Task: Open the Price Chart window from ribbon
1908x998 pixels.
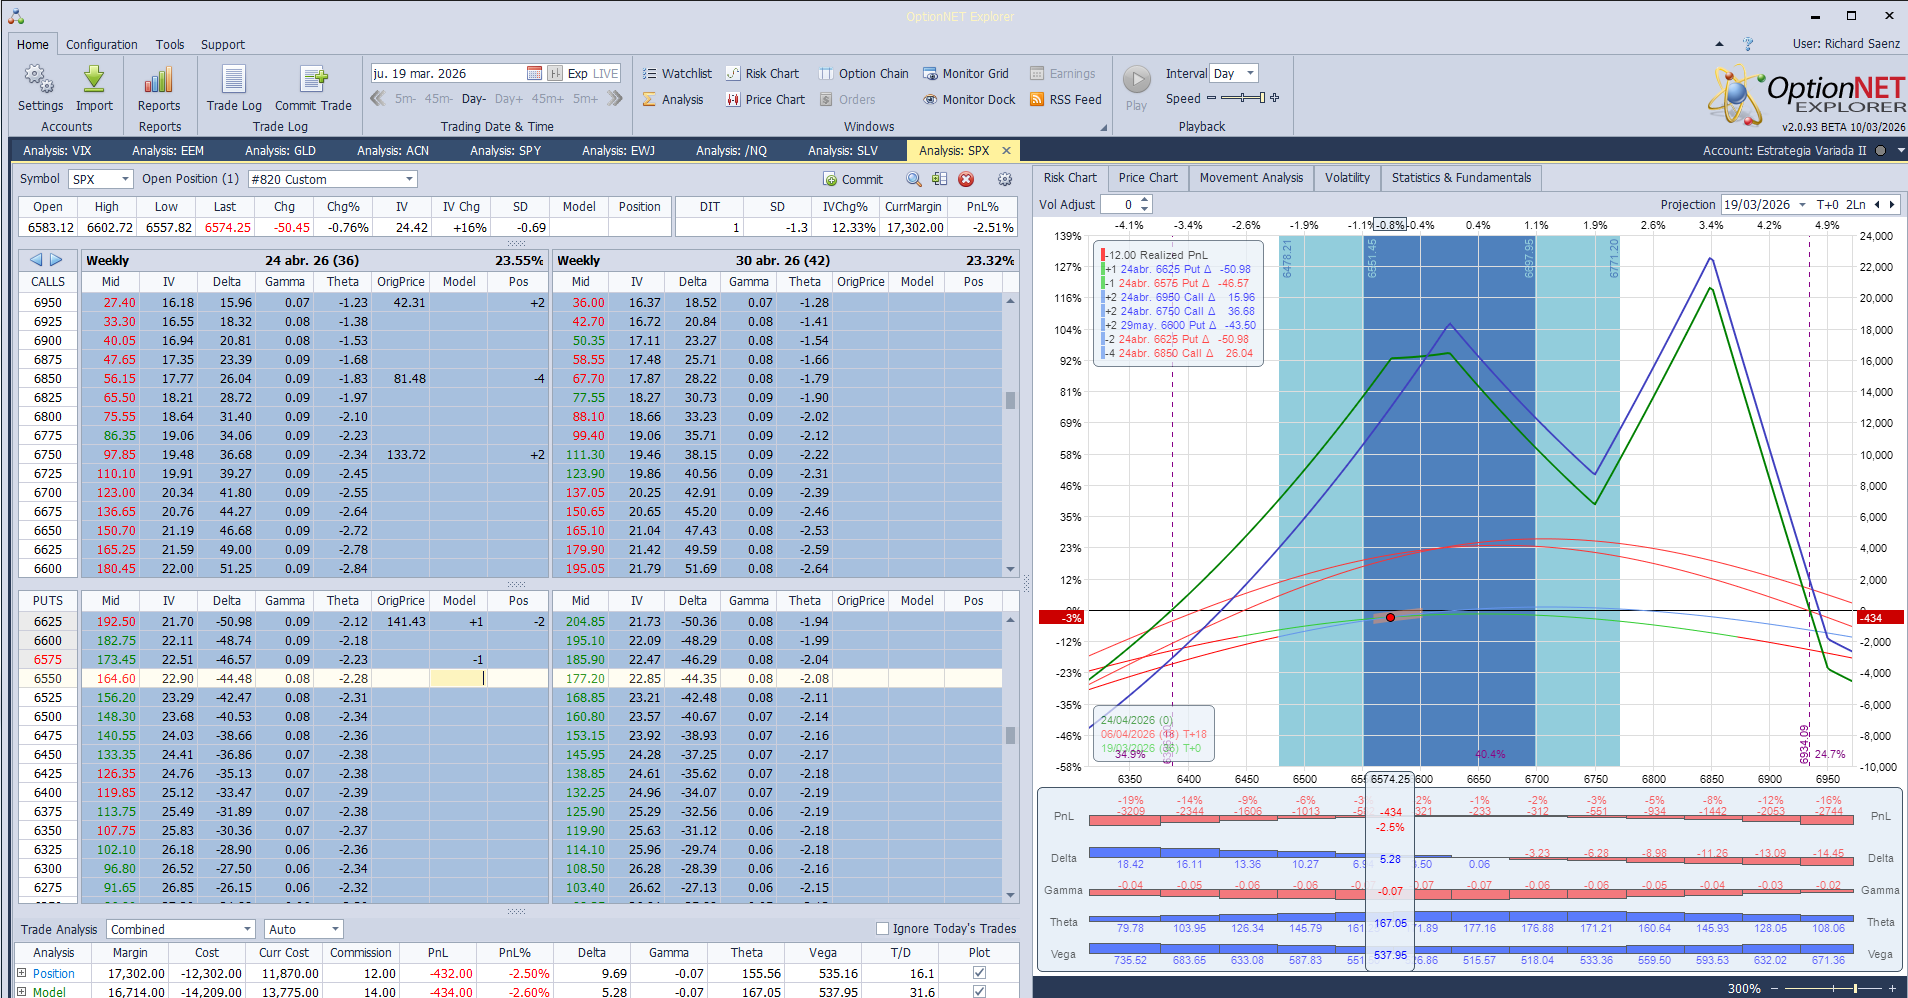Action: point(765,99)
